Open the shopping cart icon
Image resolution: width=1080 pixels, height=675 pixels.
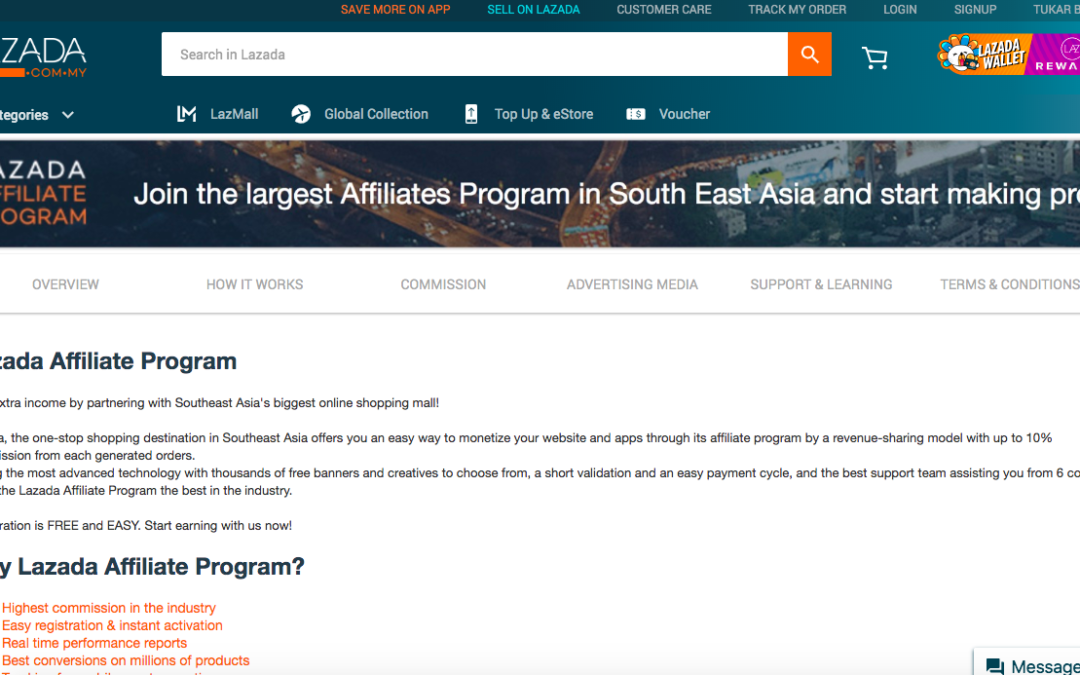(875, 57)
